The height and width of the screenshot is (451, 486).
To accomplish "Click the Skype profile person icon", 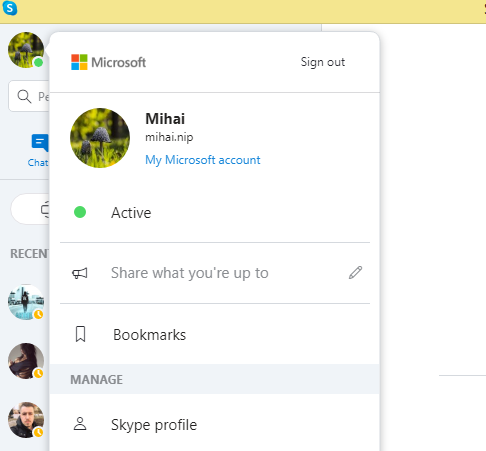I will 80,424.
